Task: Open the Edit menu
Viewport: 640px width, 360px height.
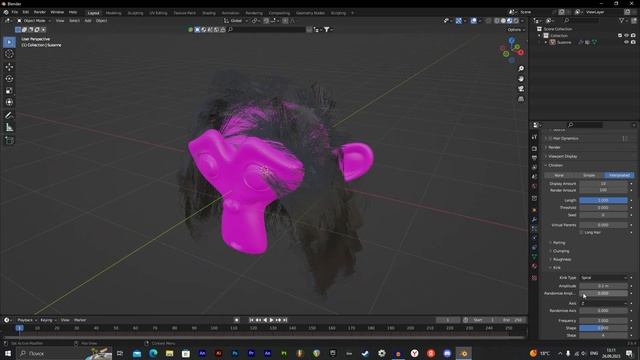Action: [26, 12]
